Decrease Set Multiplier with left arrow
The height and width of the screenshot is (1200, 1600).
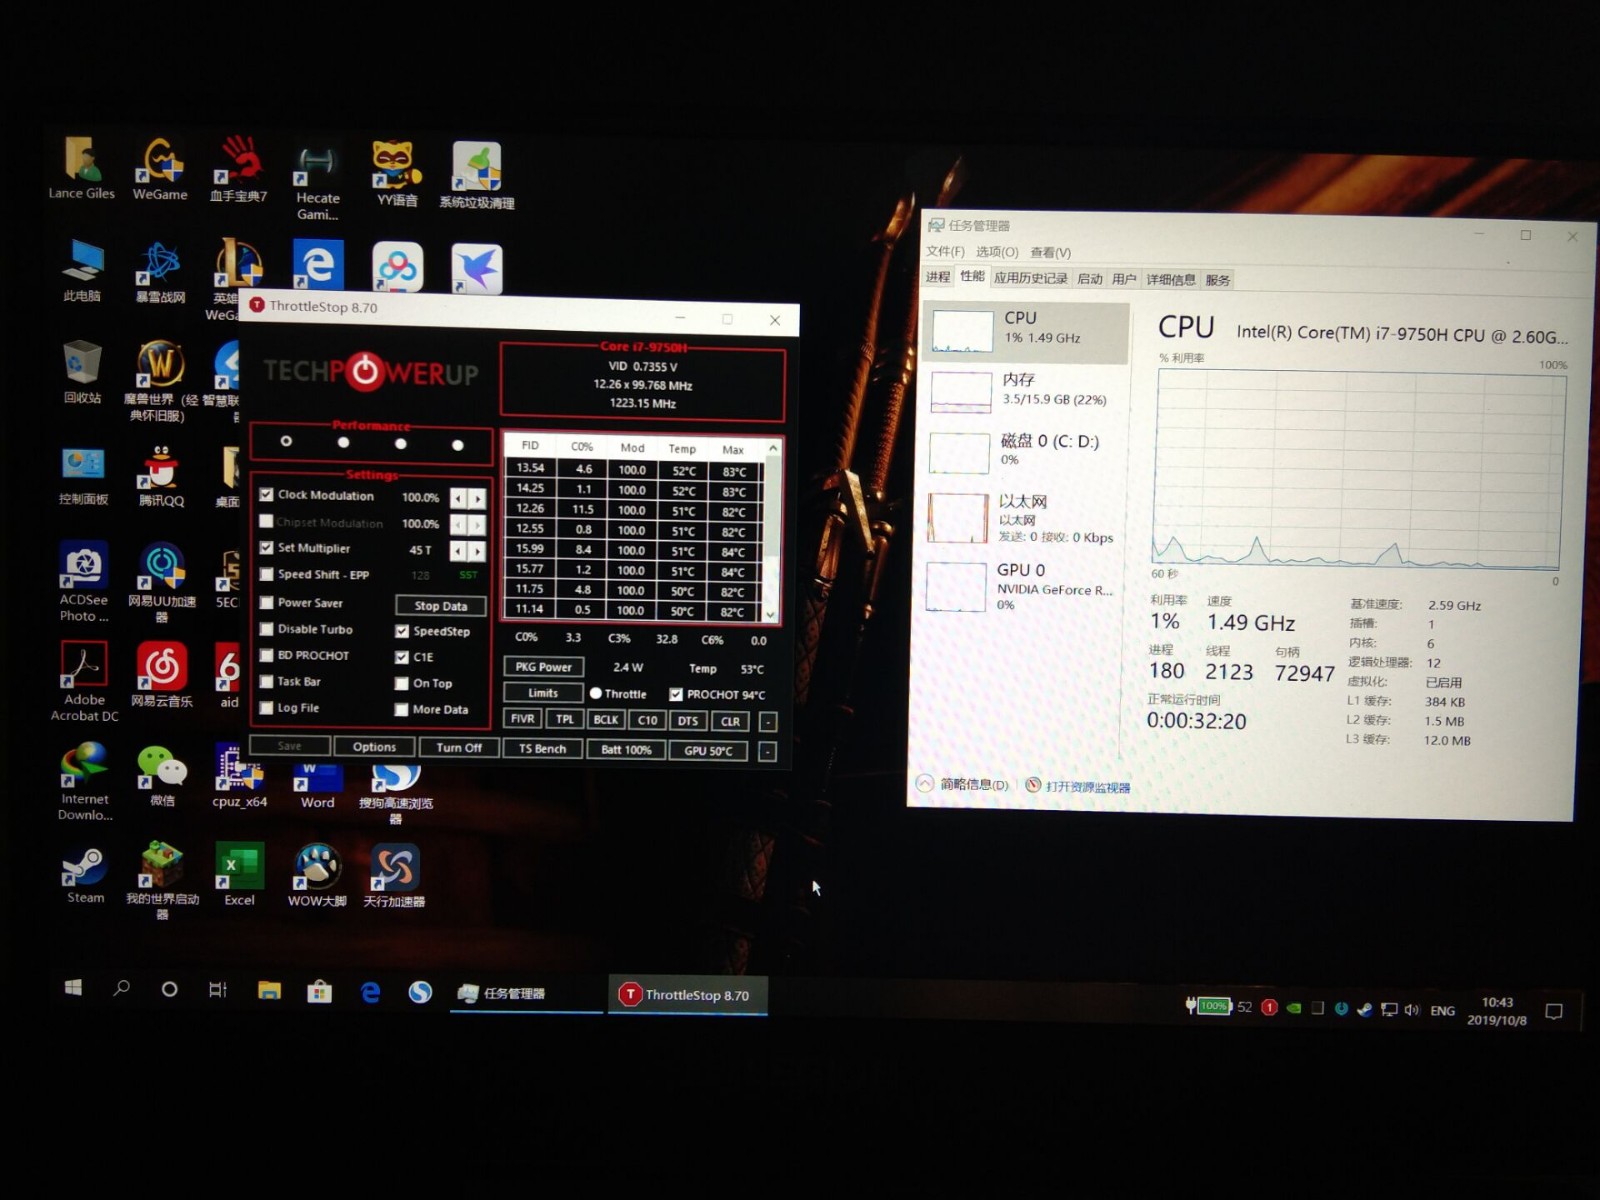pyautogui.click(x=458, y=550)
